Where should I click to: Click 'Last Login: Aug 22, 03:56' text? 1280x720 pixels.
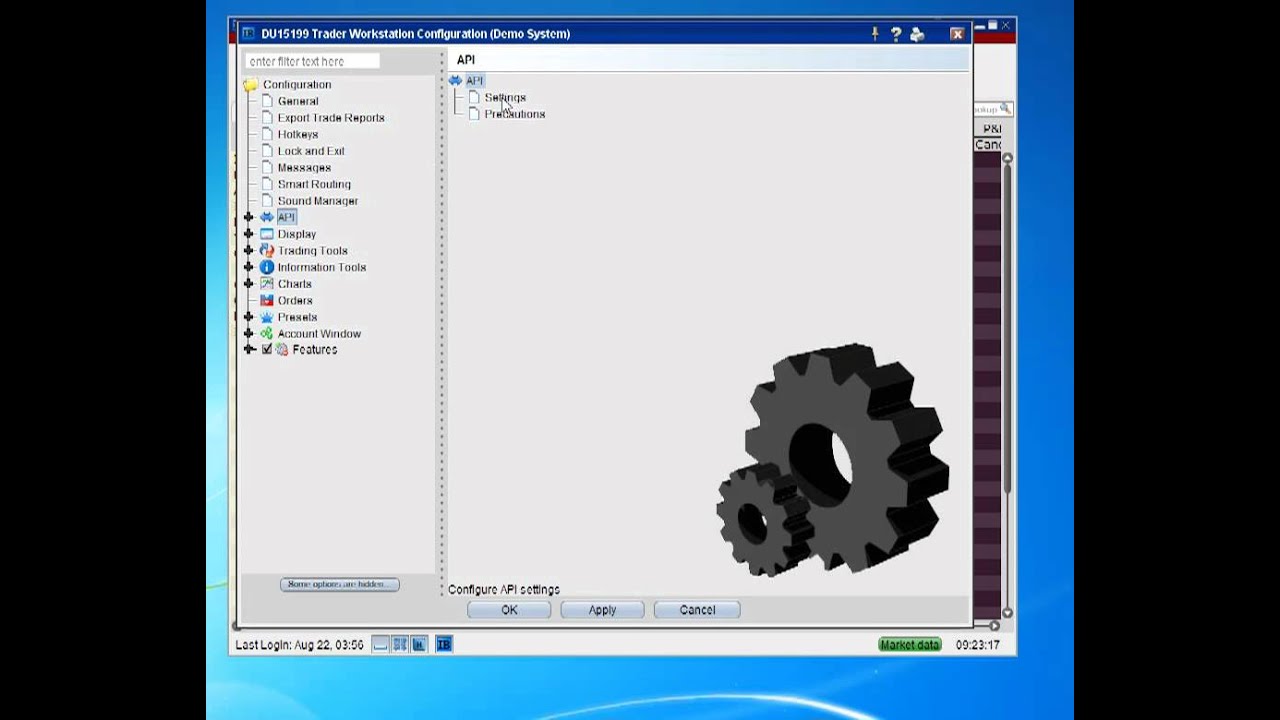299,645
